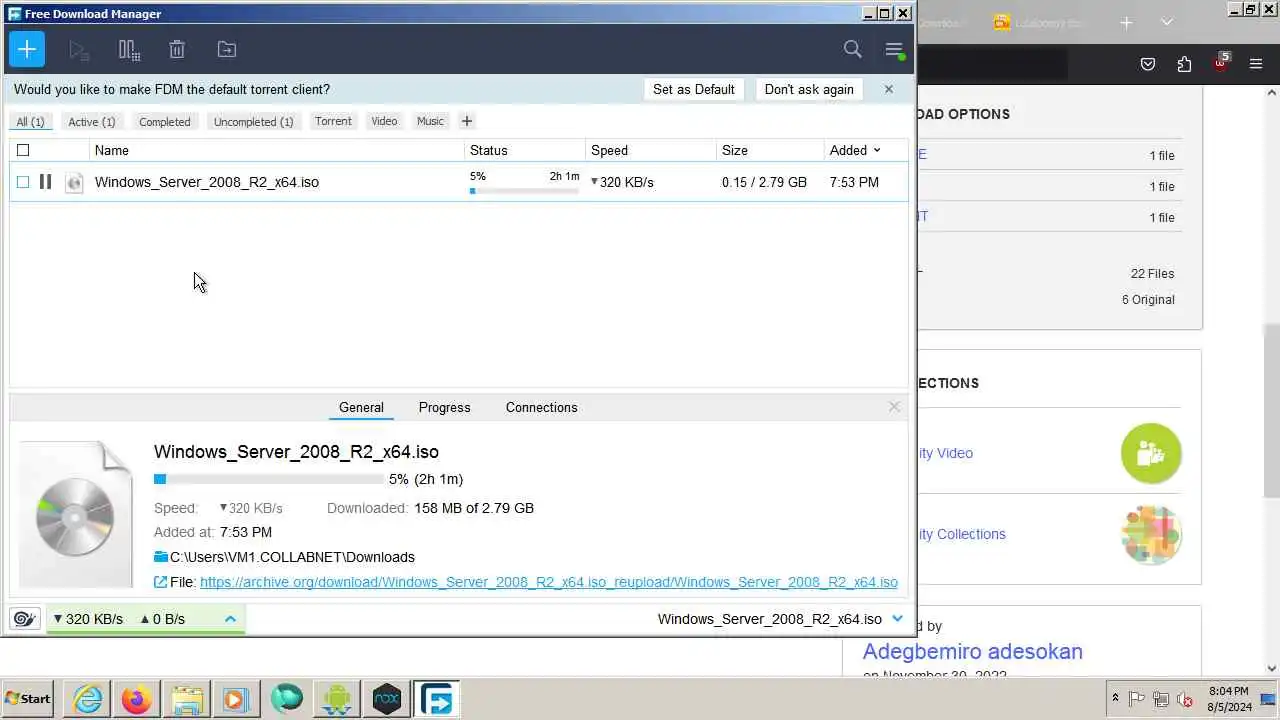The image size is (1280, 720).
Task: Filter by Uncompleted (1) downloads
Action: pyautogui.click(x=254, y=121)
